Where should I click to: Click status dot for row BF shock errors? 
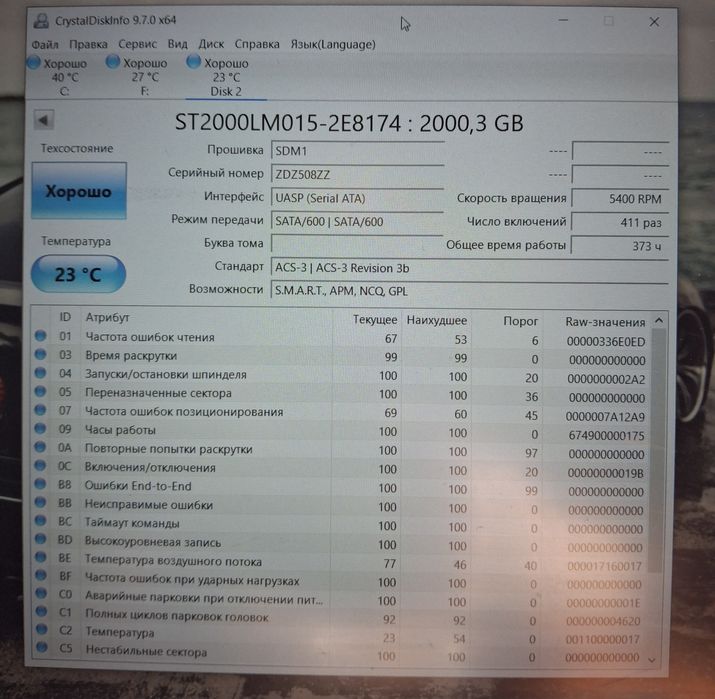41,575
